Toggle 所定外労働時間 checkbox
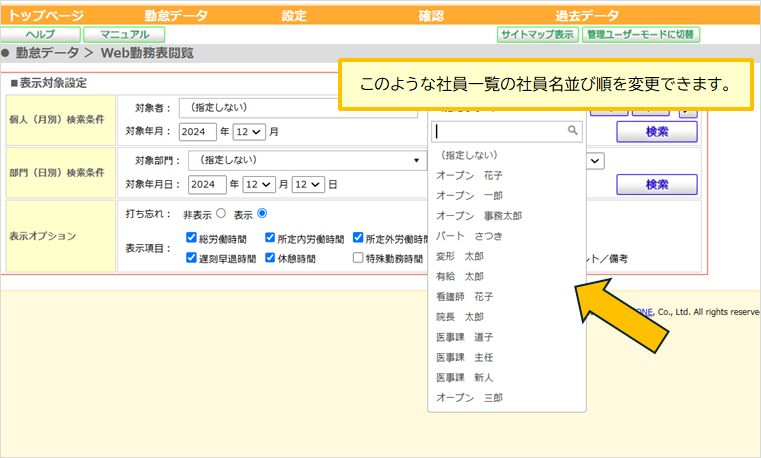761x458 pixels. 358,237
